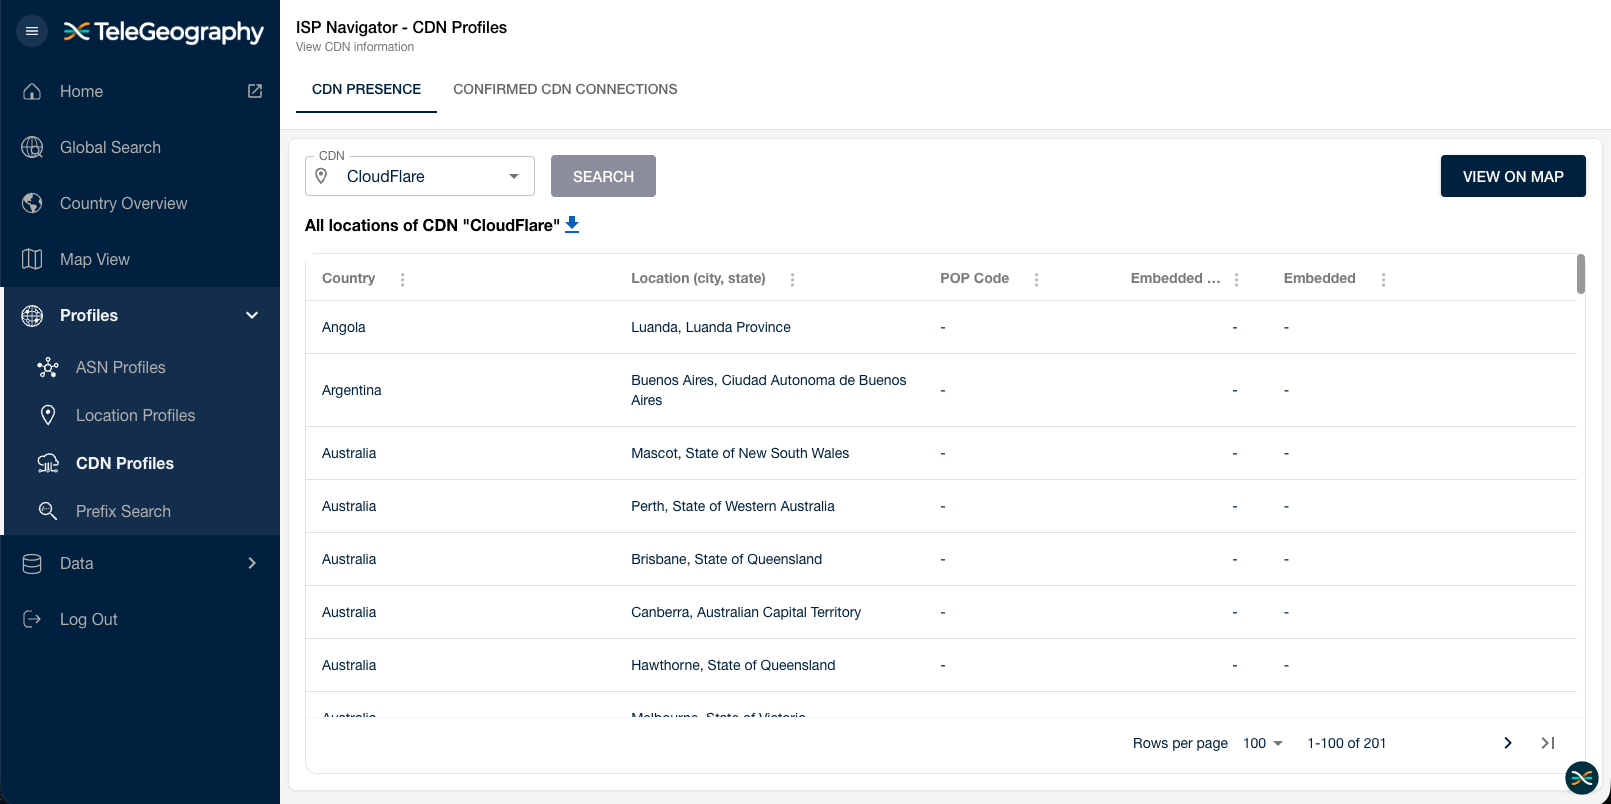Collapse the Profiles menu chevron
Image resolution: width=1611 pixels, height=804 pixels.
coord(252,315)
